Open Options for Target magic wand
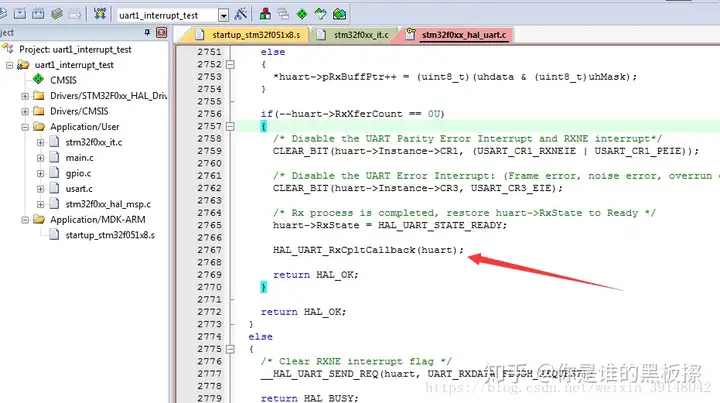Viewport: 720px width, 403px height. pos(241,14)
